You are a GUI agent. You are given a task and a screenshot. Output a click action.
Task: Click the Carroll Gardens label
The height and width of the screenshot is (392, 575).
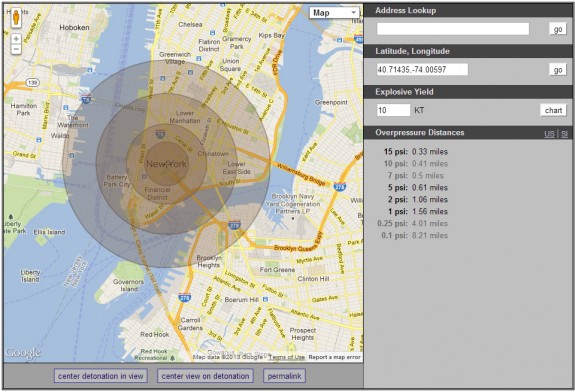click(190, 324)
